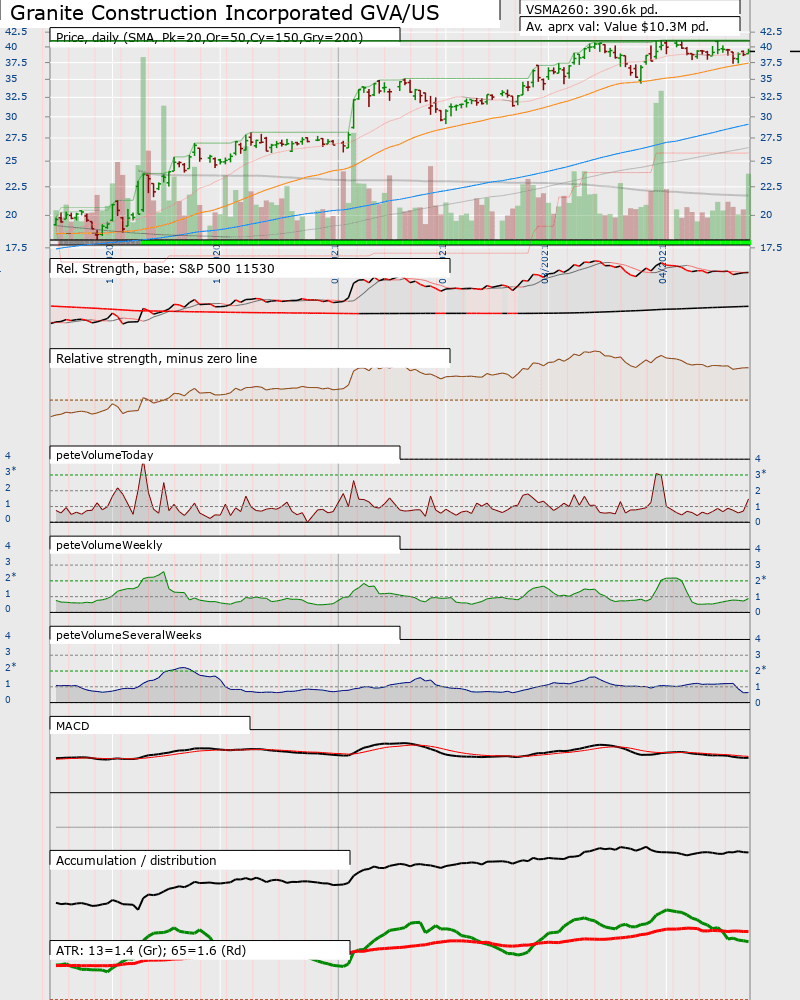Click the bright green bar along the price panel bottom
This screenshot has height=1000, width=800.
point(445,242)
